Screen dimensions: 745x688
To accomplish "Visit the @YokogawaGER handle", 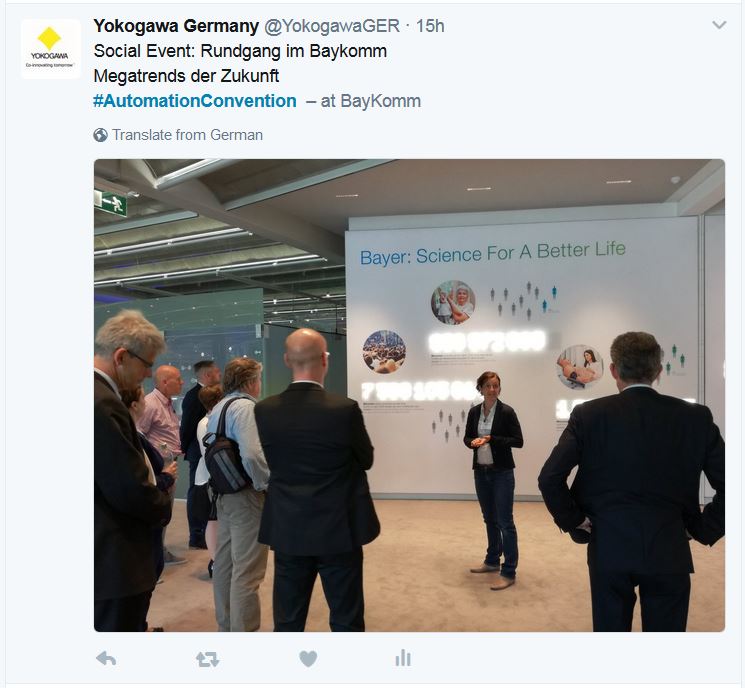I will [332, 26].
